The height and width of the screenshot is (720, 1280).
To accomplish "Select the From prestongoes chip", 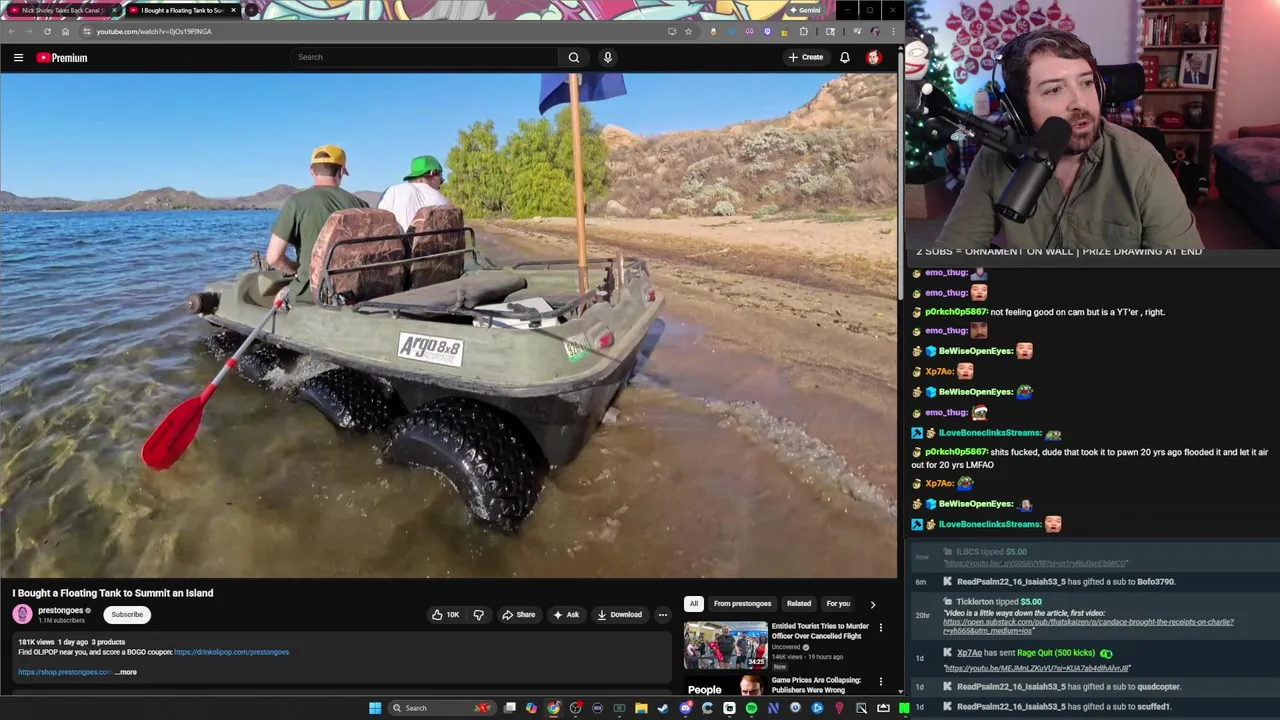I will 742,604.
